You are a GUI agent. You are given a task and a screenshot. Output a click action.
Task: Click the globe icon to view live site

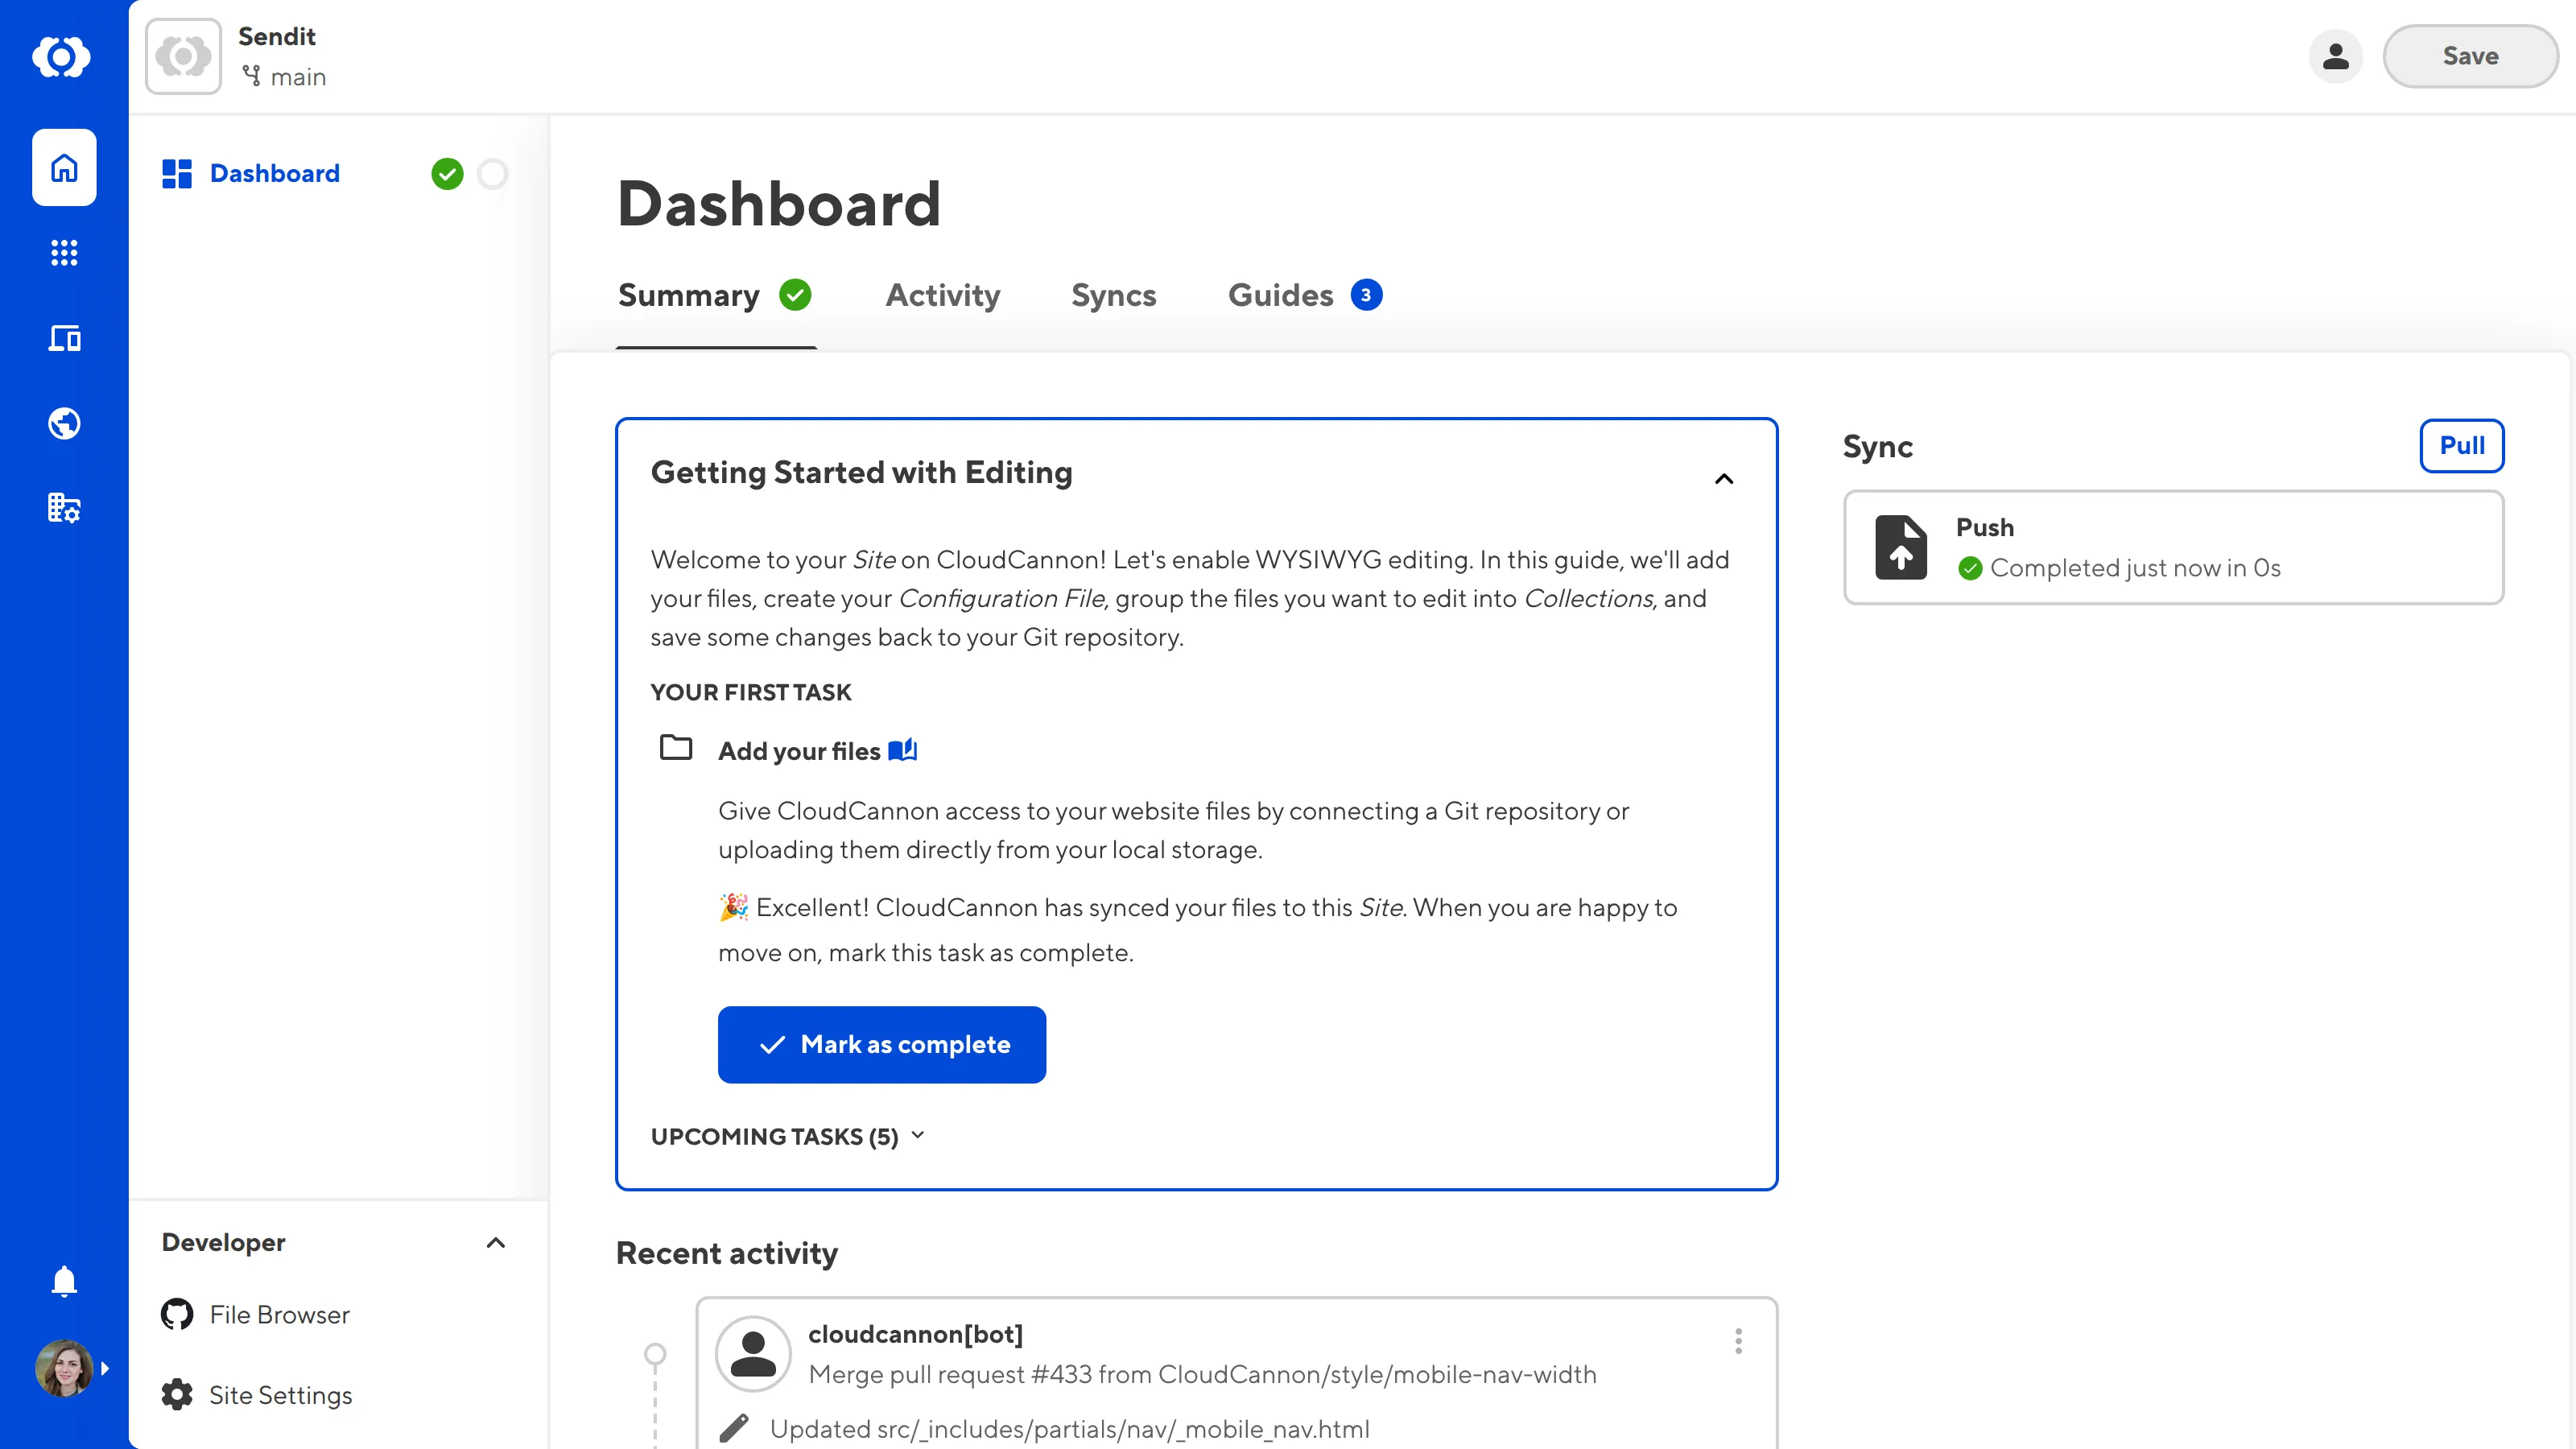pyautogui.click(x=63, y=423)
